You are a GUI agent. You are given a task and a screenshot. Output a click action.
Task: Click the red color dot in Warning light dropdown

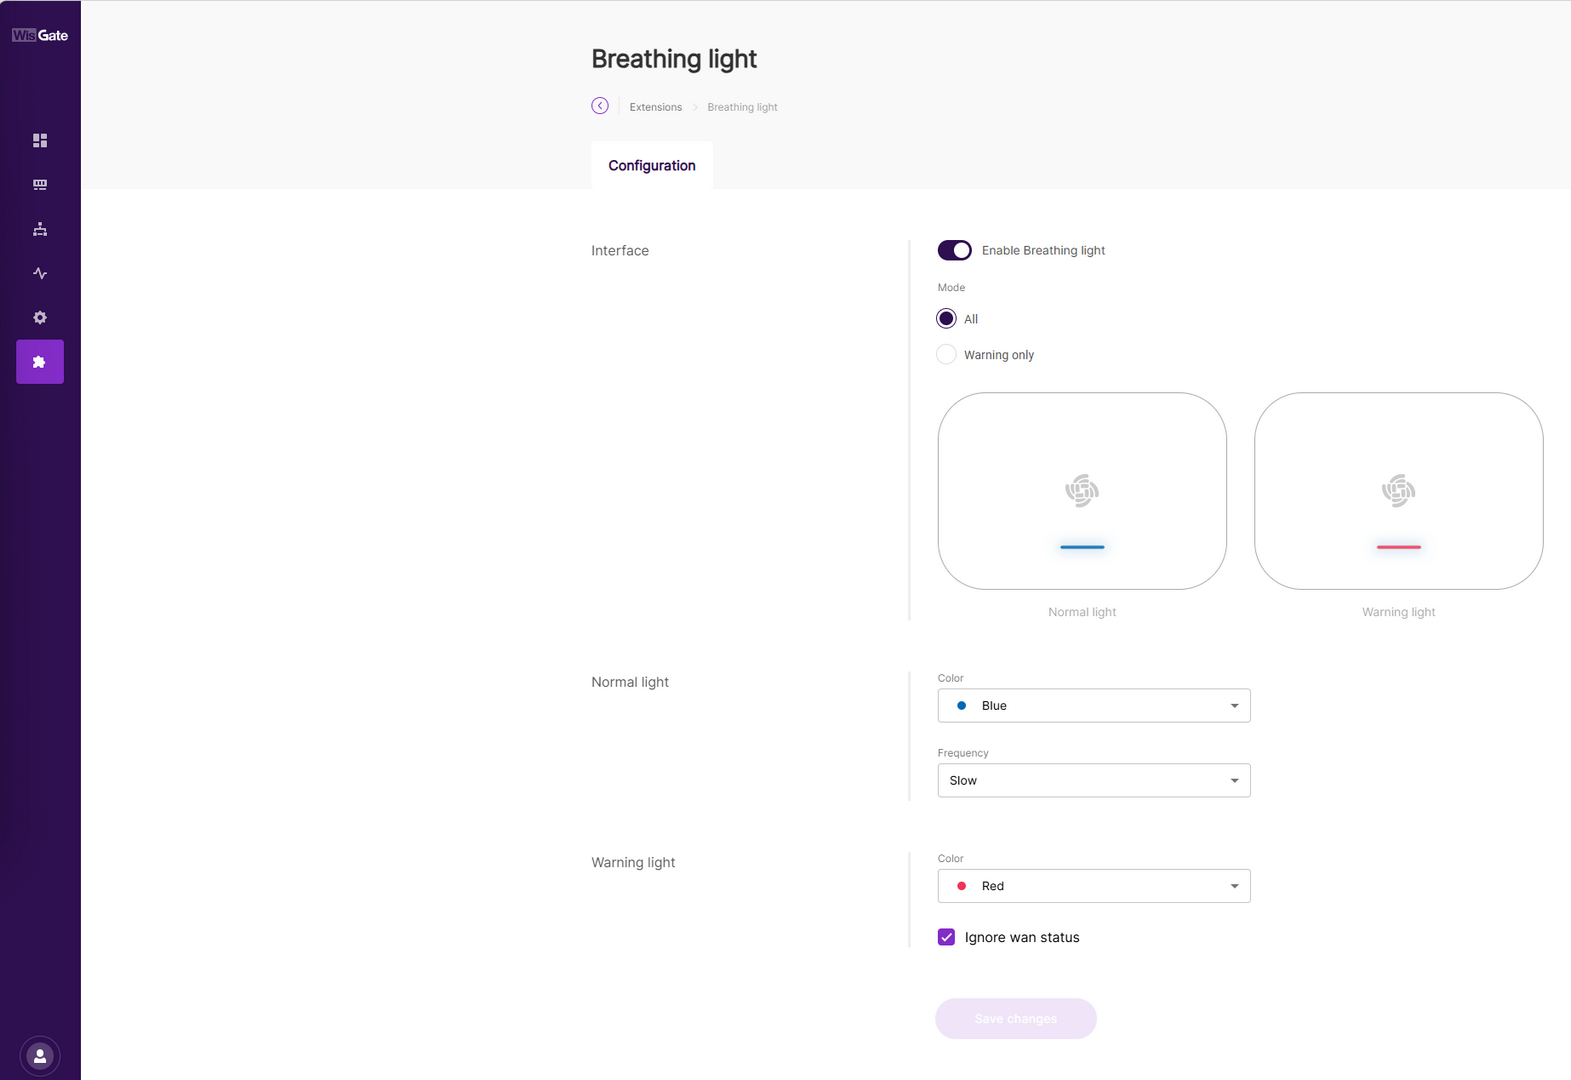(962, 886)
